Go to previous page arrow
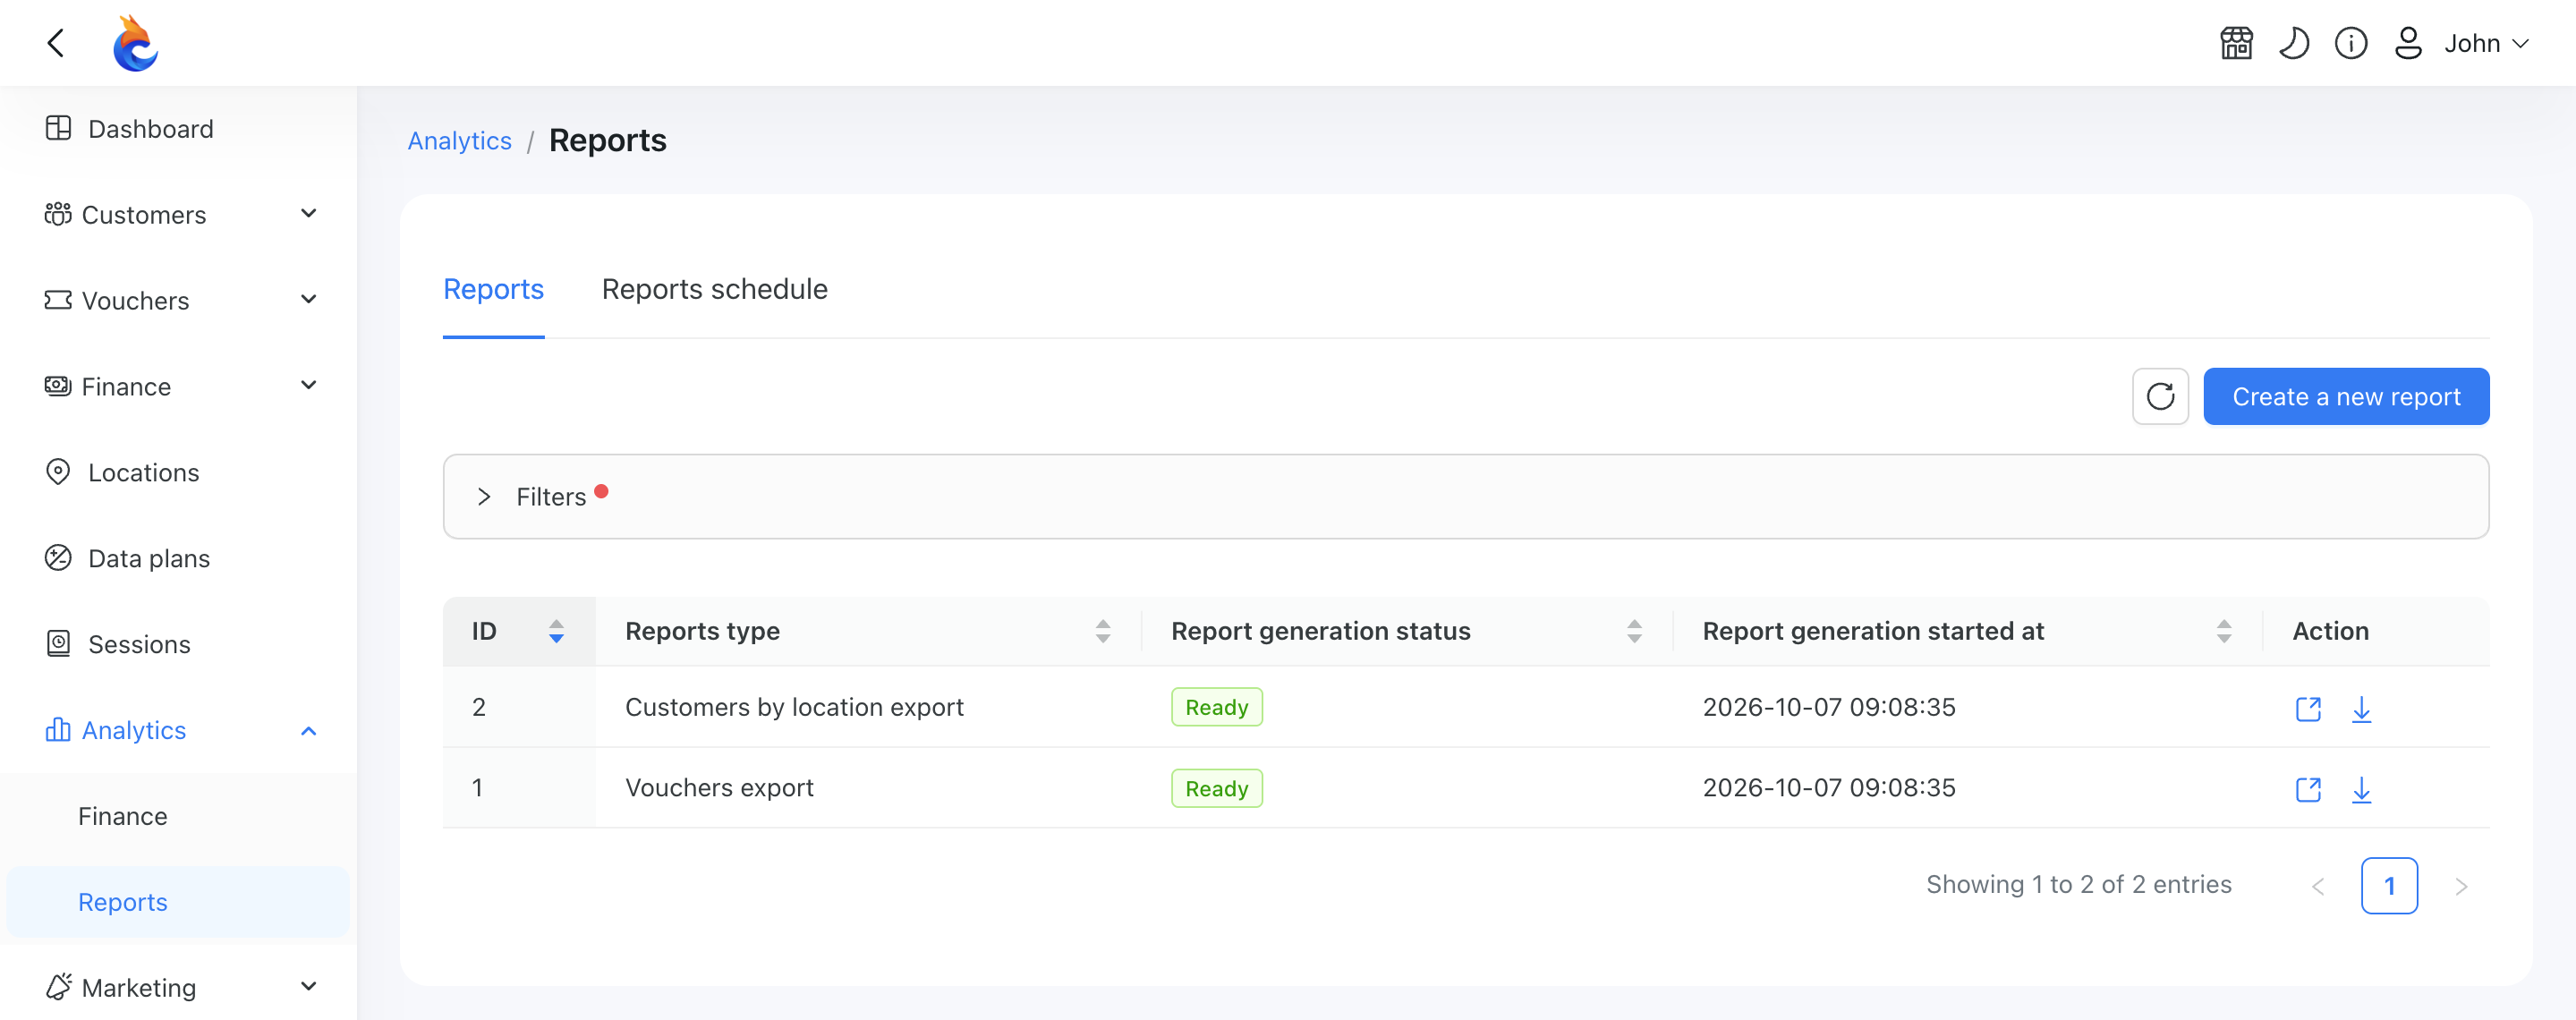The image size is (2576, 1020). pyautogui.click(x=2318, y=886)
